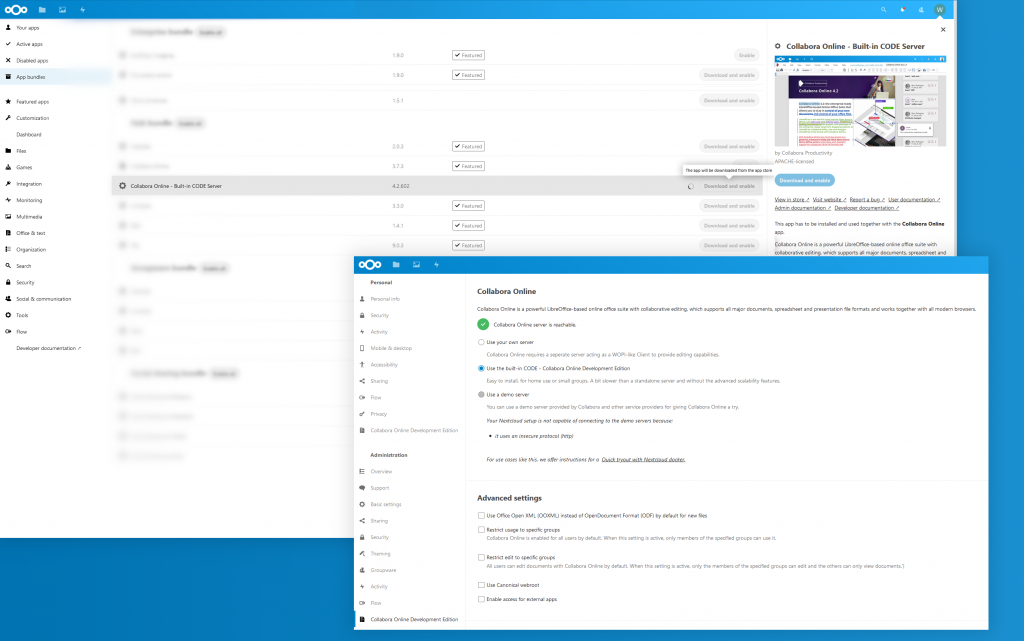The height and width of the screenshot is (641, 1024).
Task: Click Nextcloud logo in settings window
Action: (x=370, y=264)
